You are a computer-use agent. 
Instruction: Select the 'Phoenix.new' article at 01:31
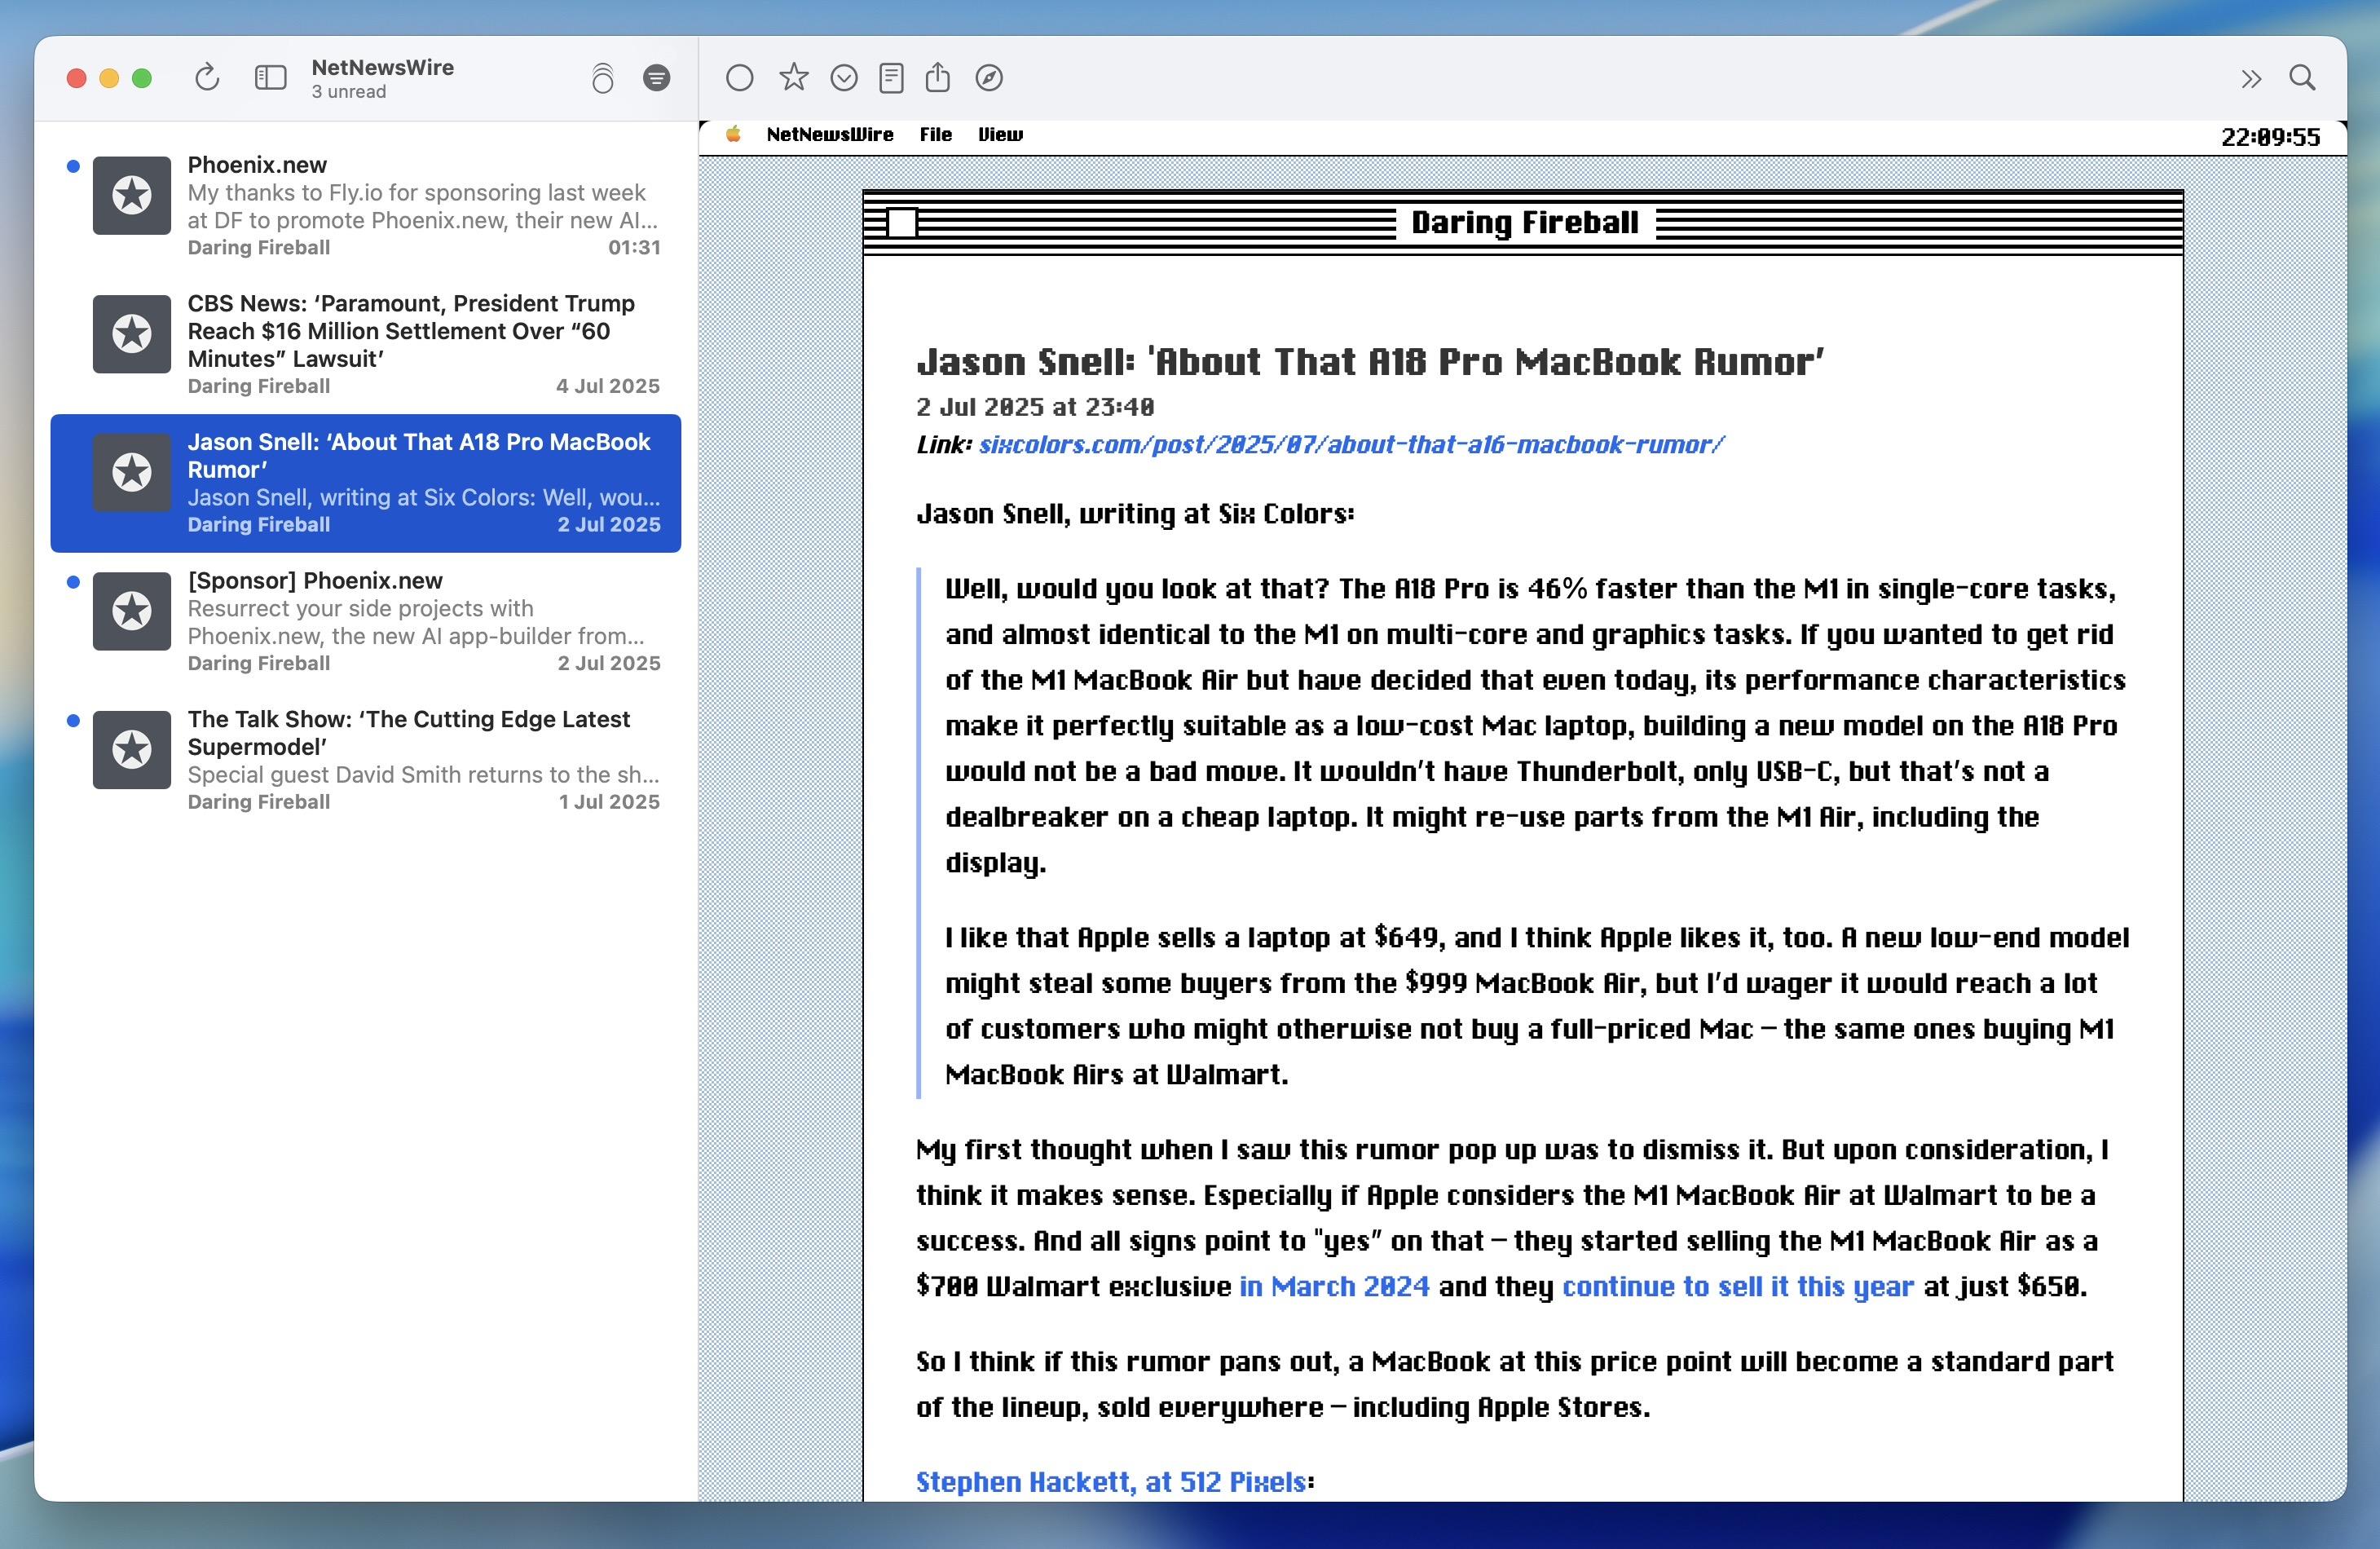(366, 206)
